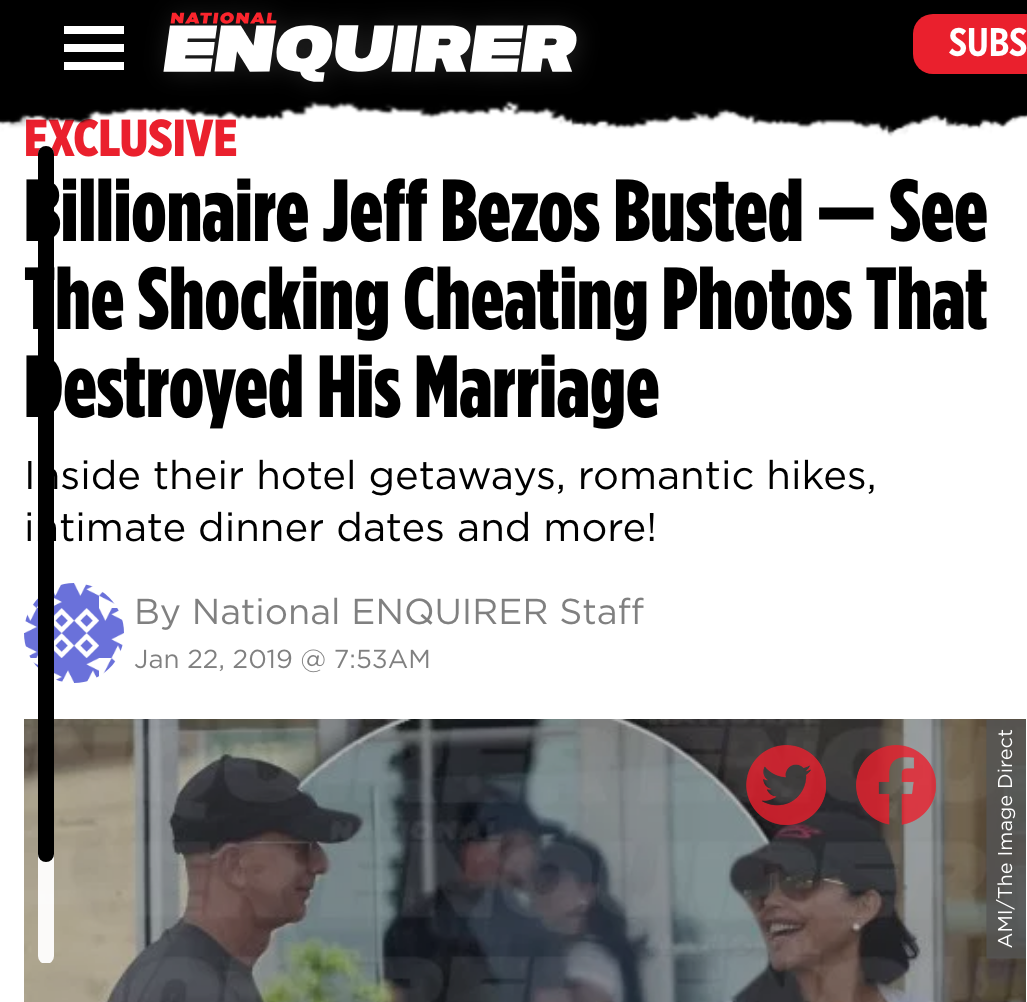The image size is (1027, 1002).
Task: Click the black torn-edge header bar
Action: 514,59
